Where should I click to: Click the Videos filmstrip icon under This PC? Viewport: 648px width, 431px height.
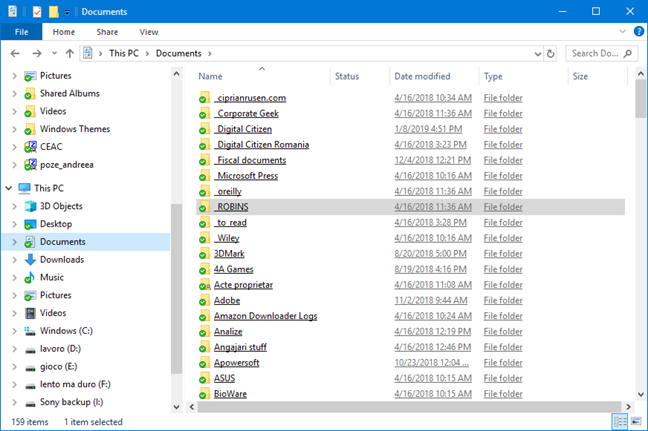(x=30, y=313)
